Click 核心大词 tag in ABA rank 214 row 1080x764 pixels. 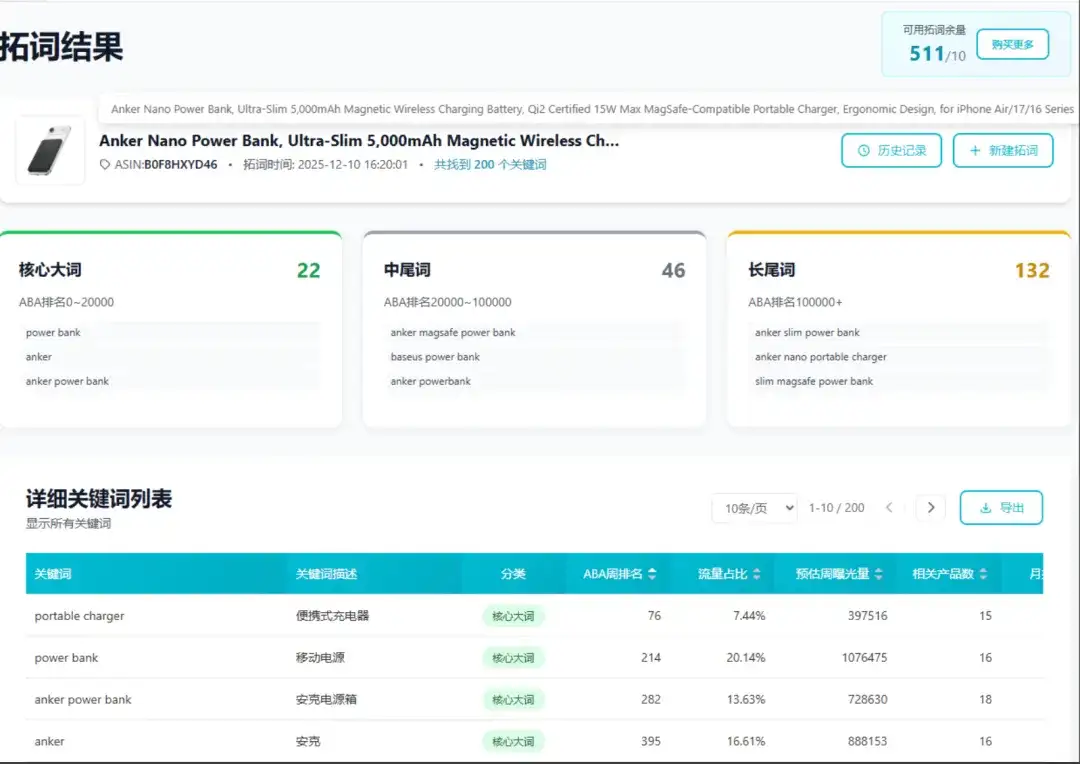[x=513, y=658]
